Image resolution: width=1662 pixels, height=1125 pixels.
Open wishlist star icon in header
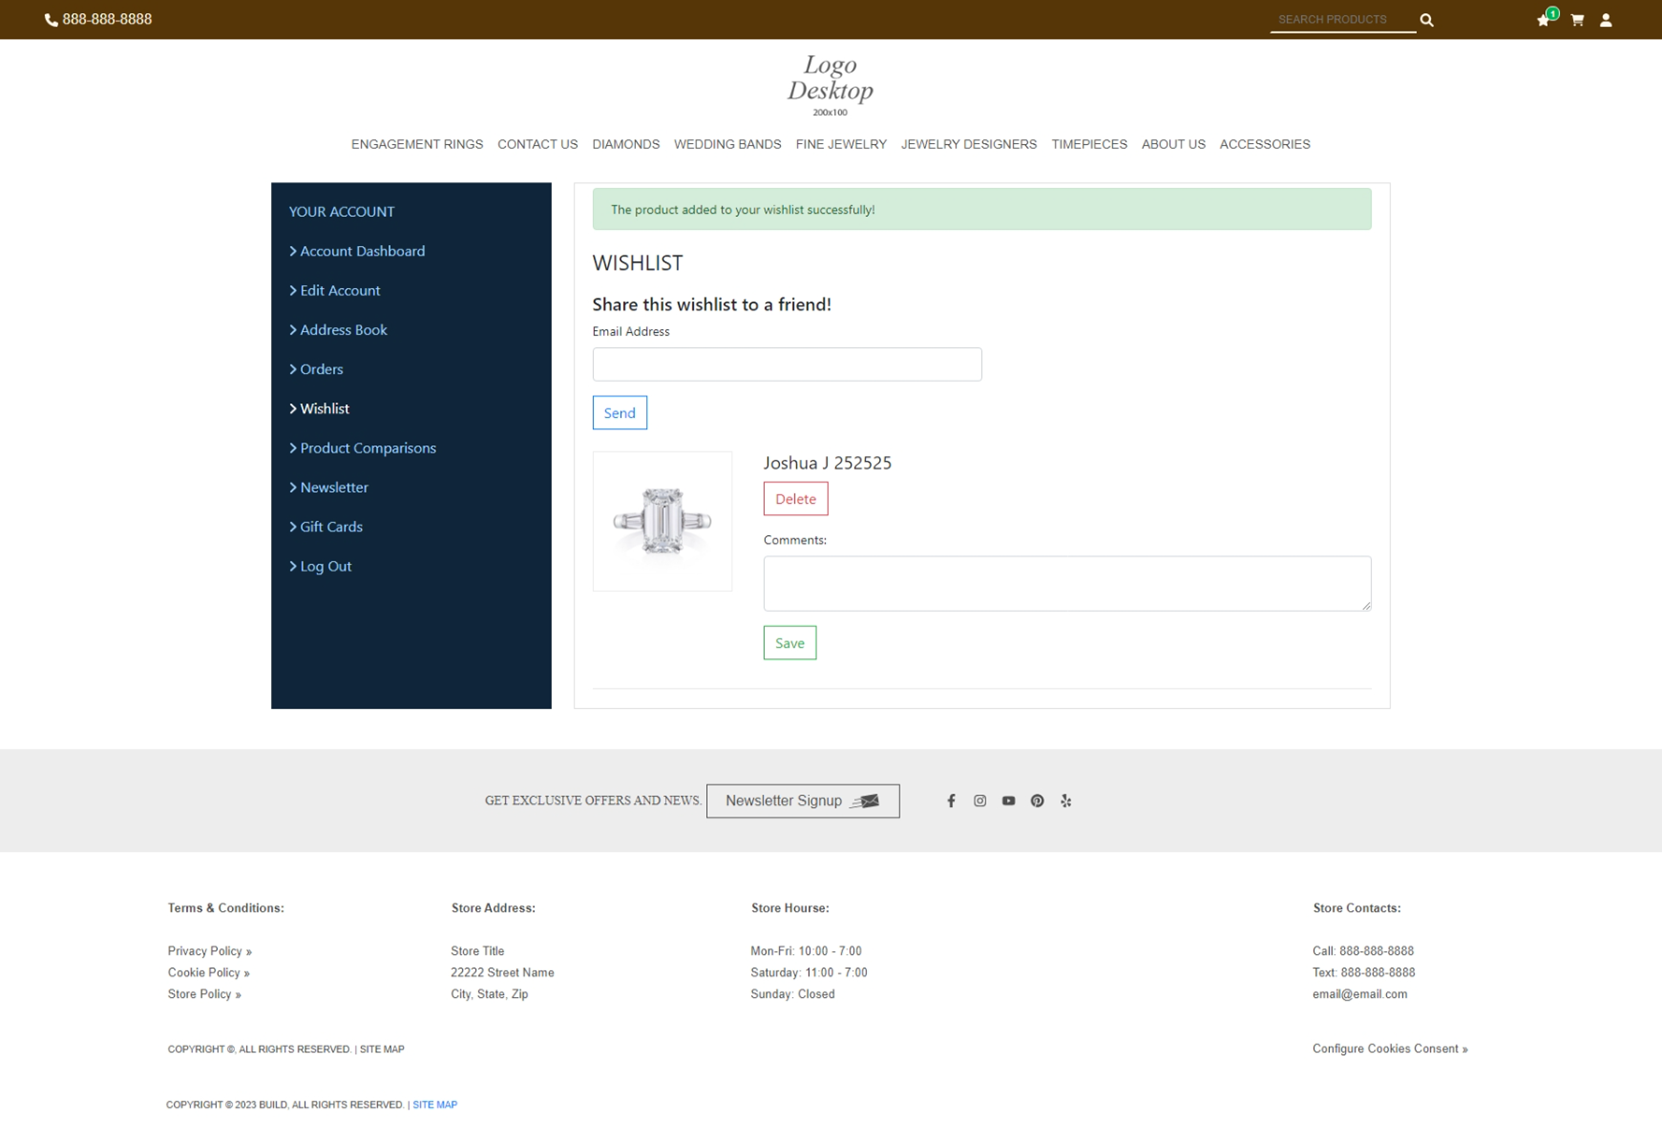(1543, 20)
